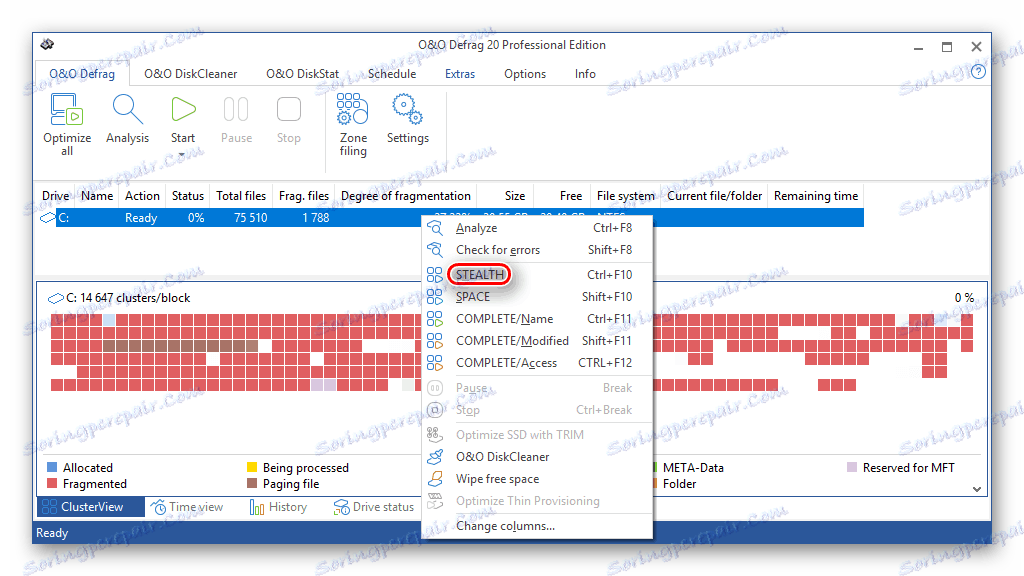1024x576 pixels.
Task: Open the Start dropdown arrow
Action: click(x=182, y=154)
